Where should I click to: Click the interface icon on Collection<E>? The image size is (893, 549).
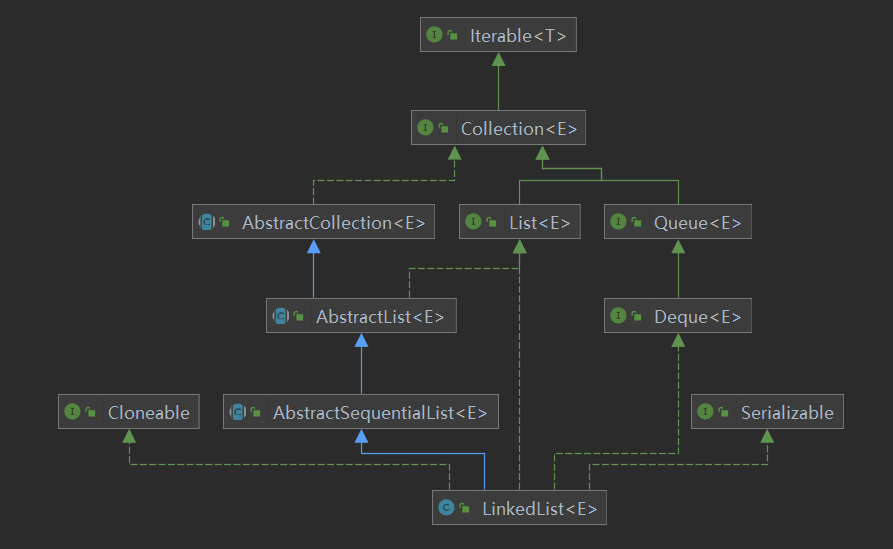[425, 128]
